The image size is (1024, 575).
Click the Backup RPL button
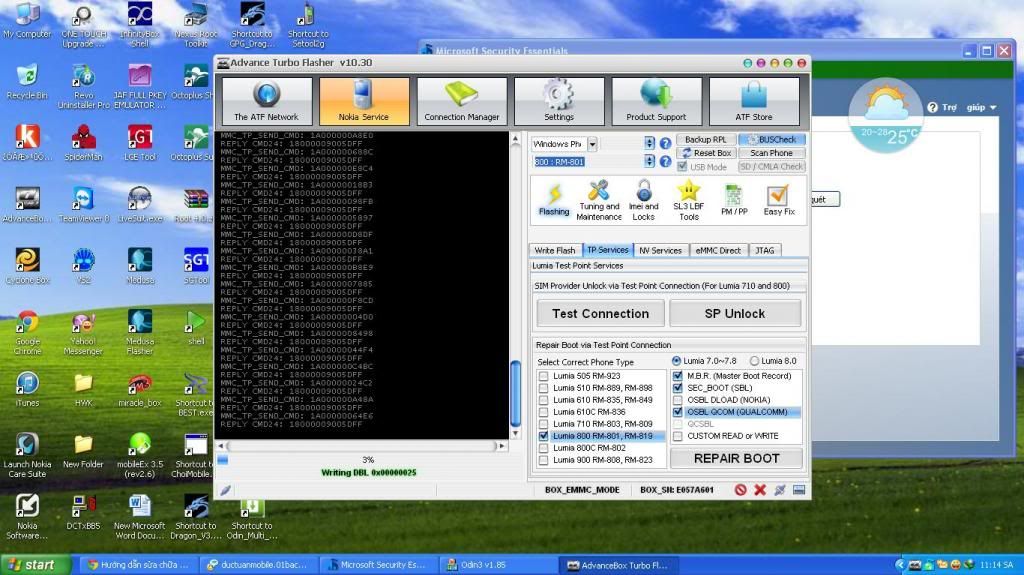click(705, 139)
